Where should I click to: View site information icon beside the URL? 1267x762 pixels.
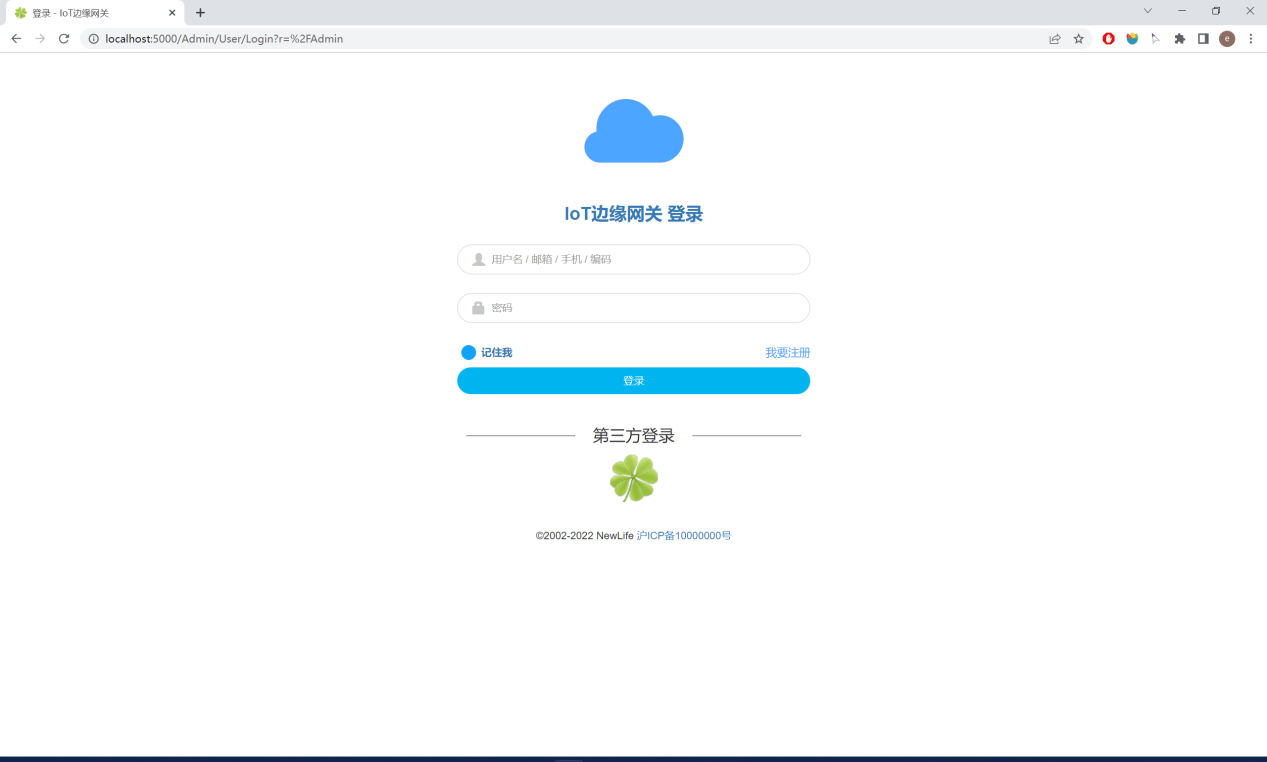pyautogui.click(x=94, y=39)
